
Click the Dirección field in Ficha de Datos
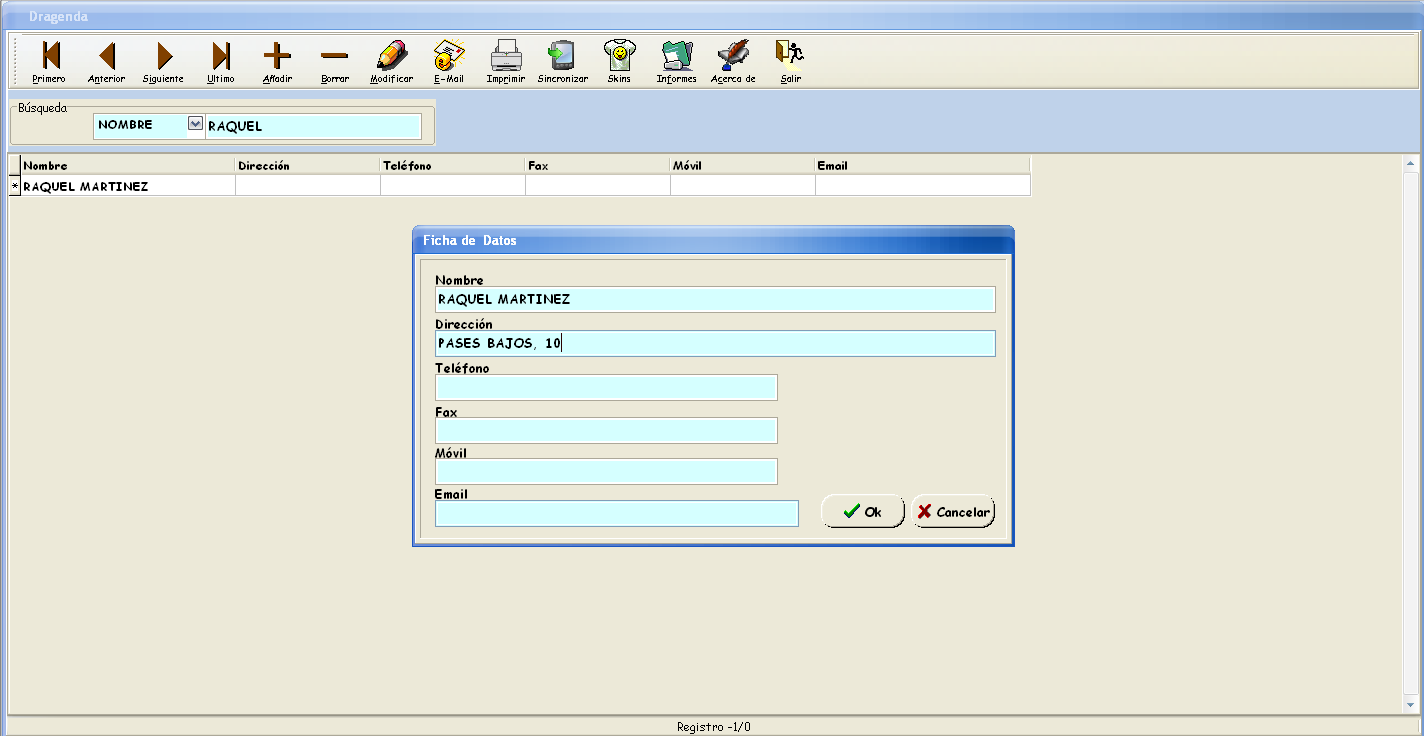coord(715,343)
